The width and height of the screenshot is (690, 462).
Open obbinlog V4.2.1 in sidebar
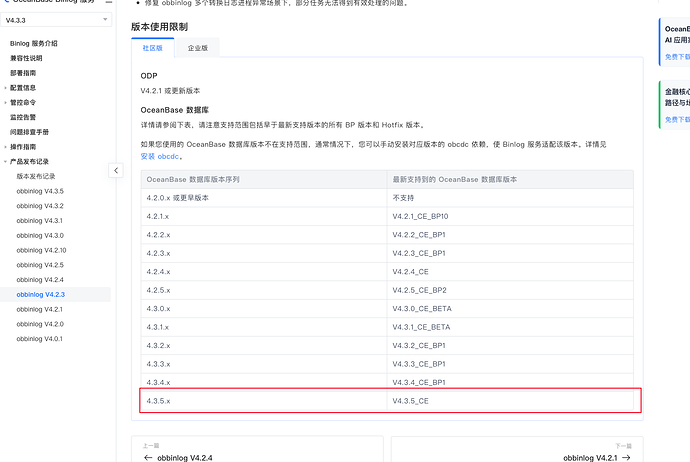[x=40, y=309]
